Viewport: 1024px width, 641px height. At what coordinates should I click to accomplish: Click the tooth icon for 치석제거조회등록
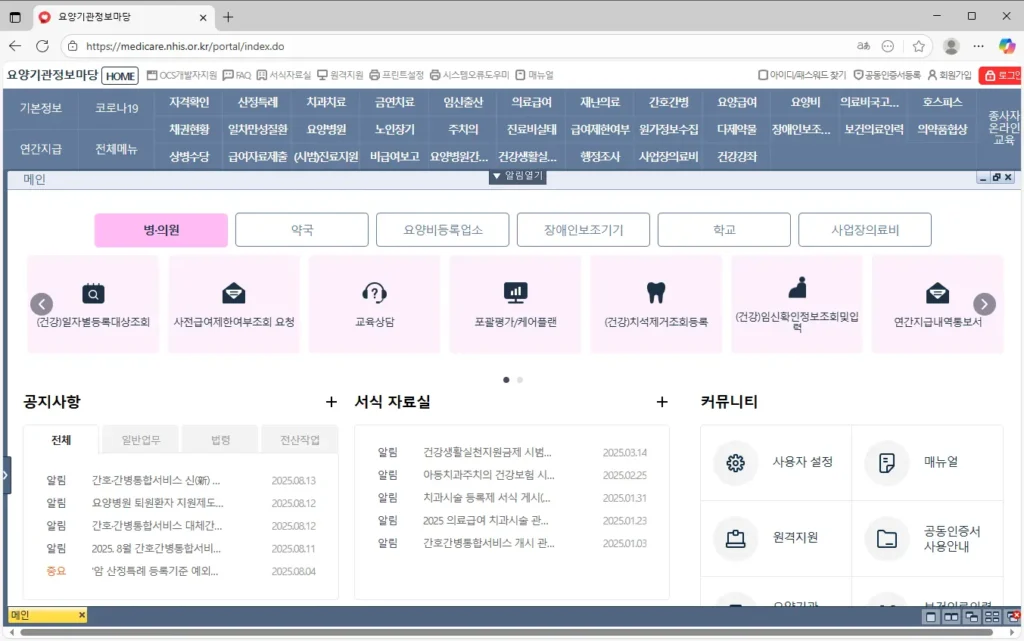pos(656,293)
